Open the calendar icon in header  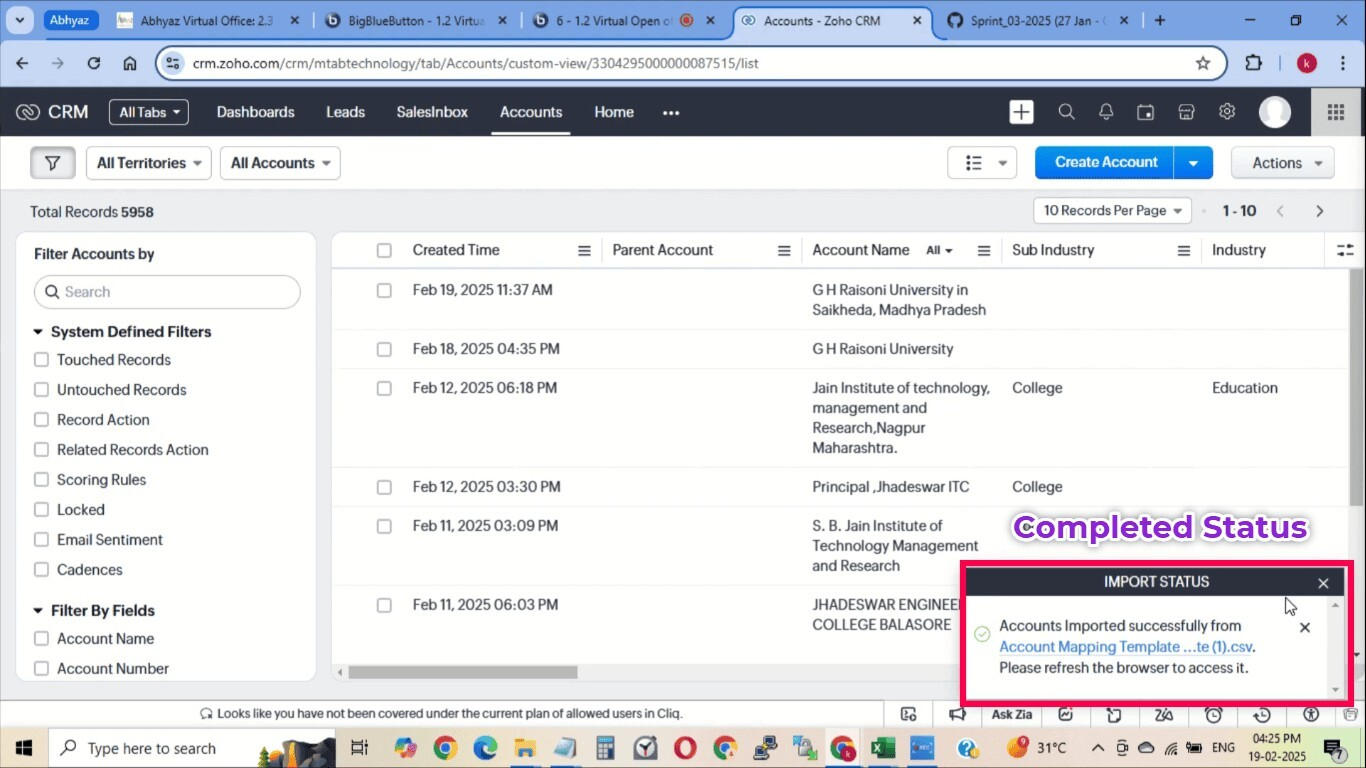(1146, 112)
